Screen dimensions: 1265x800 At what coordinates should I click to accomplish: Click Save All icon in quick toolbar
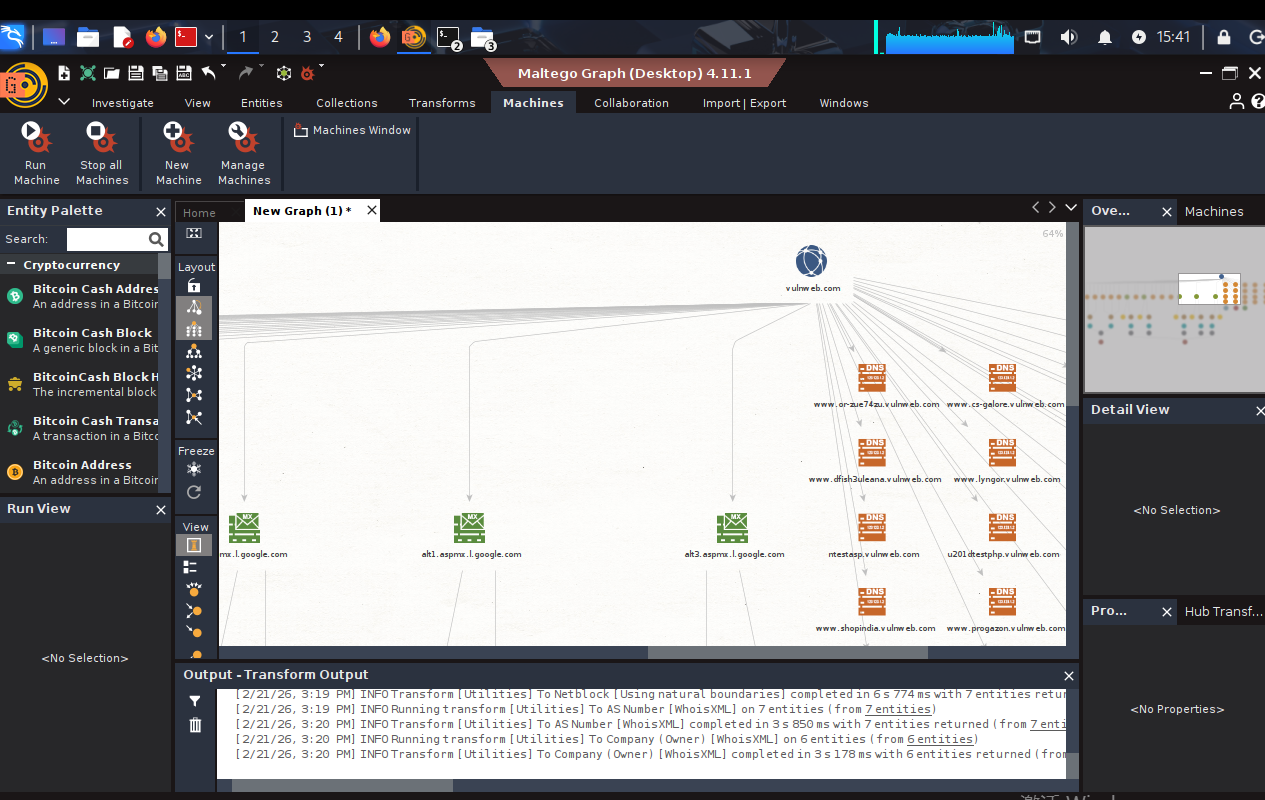point(160,73)
